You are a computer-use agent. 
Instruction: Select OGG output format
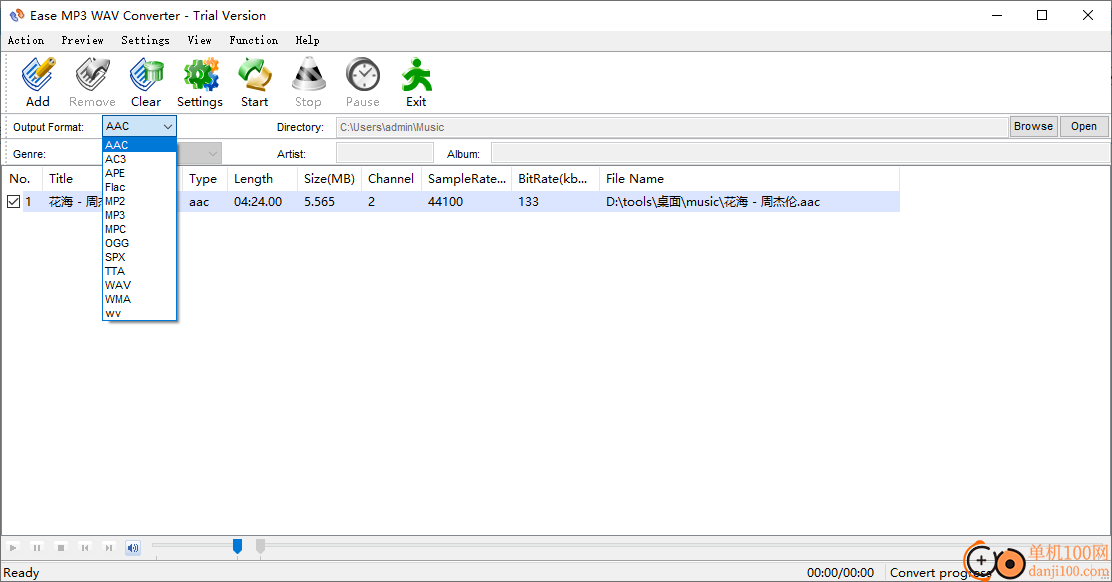coord(139,243)
